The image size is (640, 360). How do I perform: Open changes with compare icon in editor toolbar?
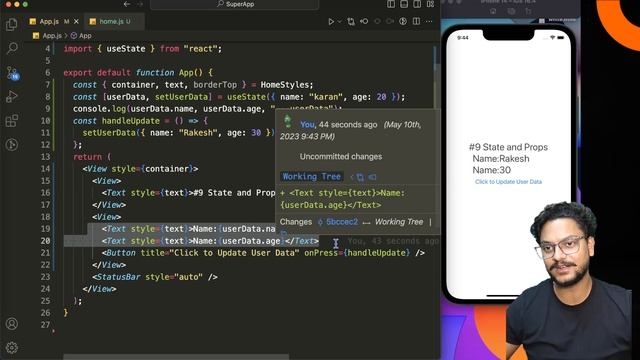tap(351, 22)
